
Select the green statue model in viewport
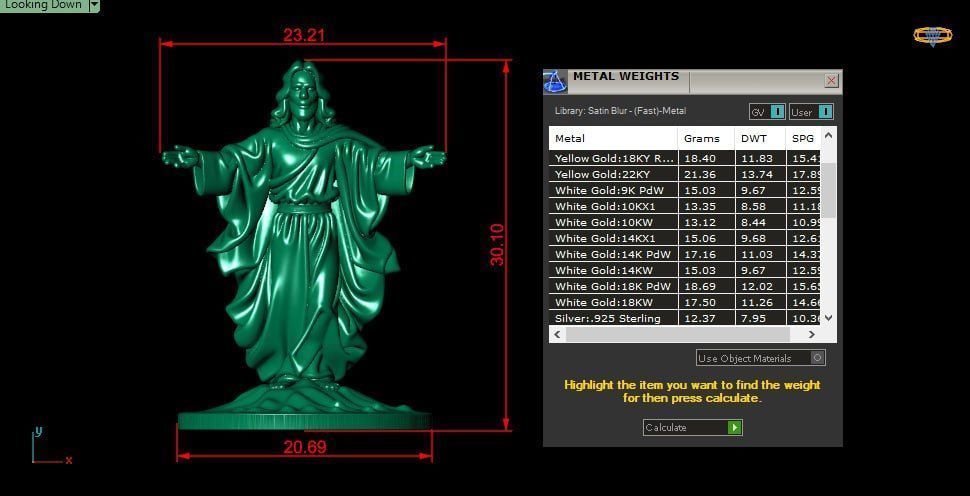tap(303, 247)
